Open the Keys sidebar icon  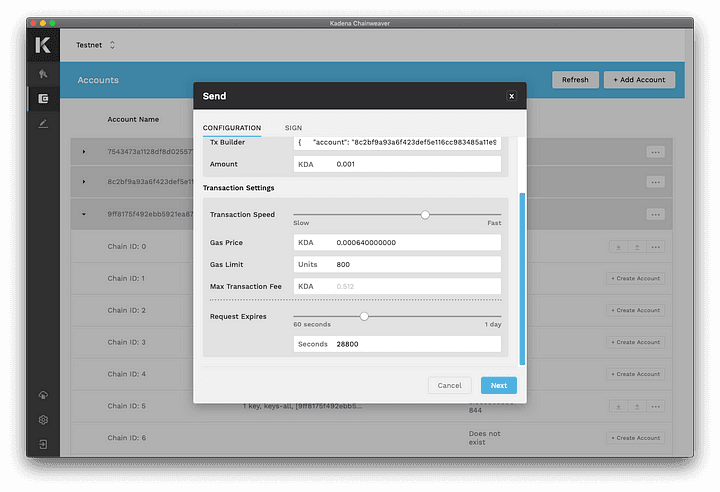(x=43, y=74)
